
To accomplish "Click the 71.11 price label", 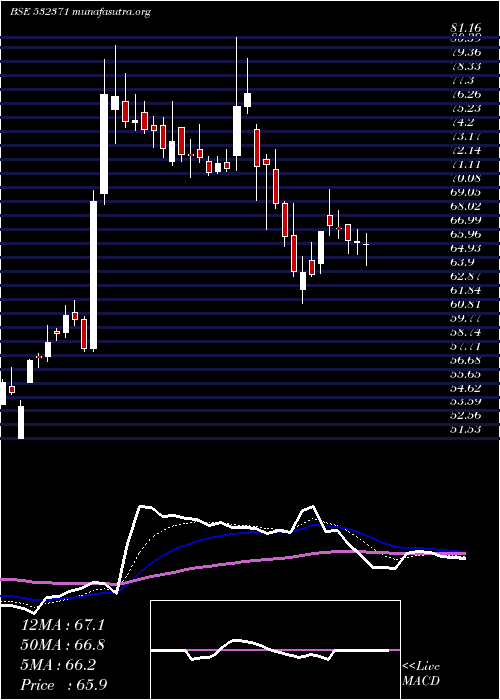I will [466, 164].
